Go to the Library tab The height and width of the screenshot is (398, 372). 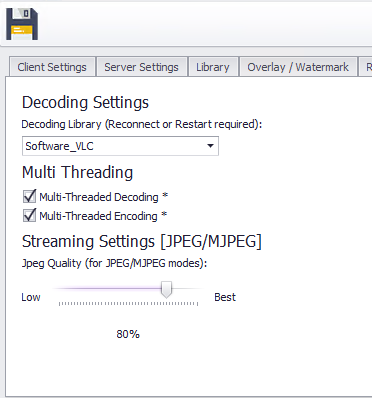[x=213, y=67]
